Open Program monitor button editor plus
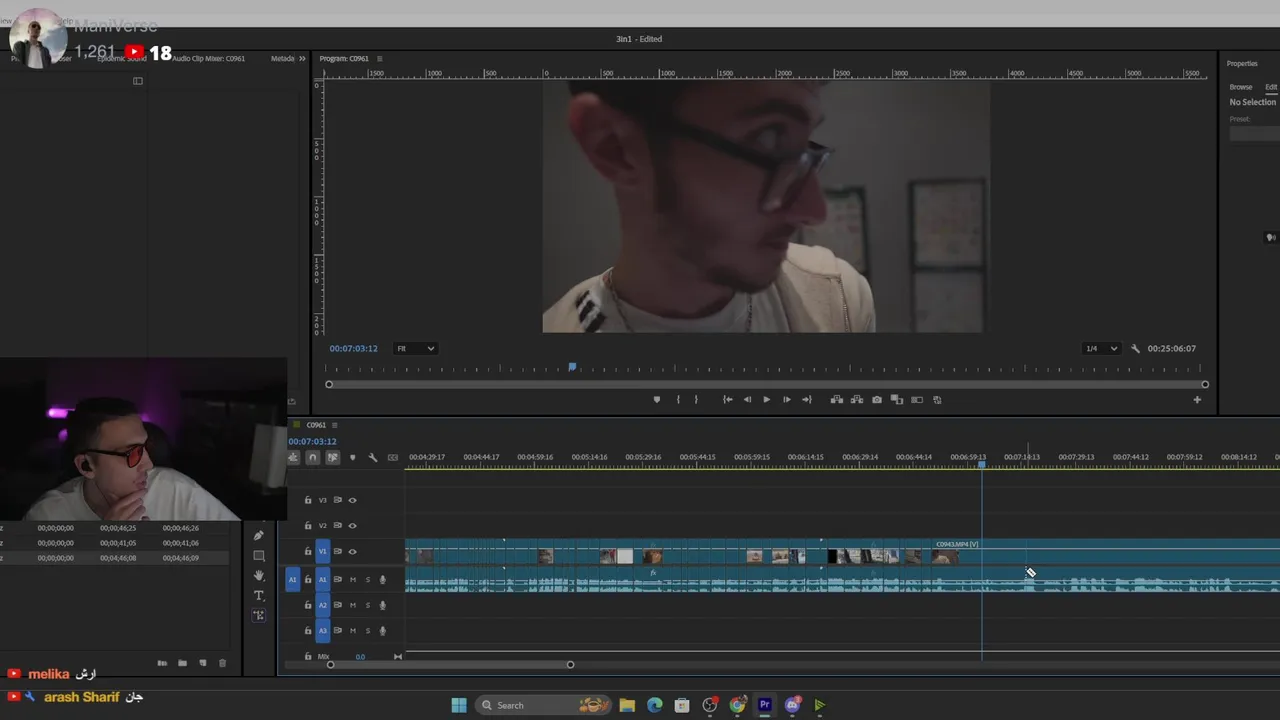The width and height of the screenshot is (1280, 720). point(1197,400)
